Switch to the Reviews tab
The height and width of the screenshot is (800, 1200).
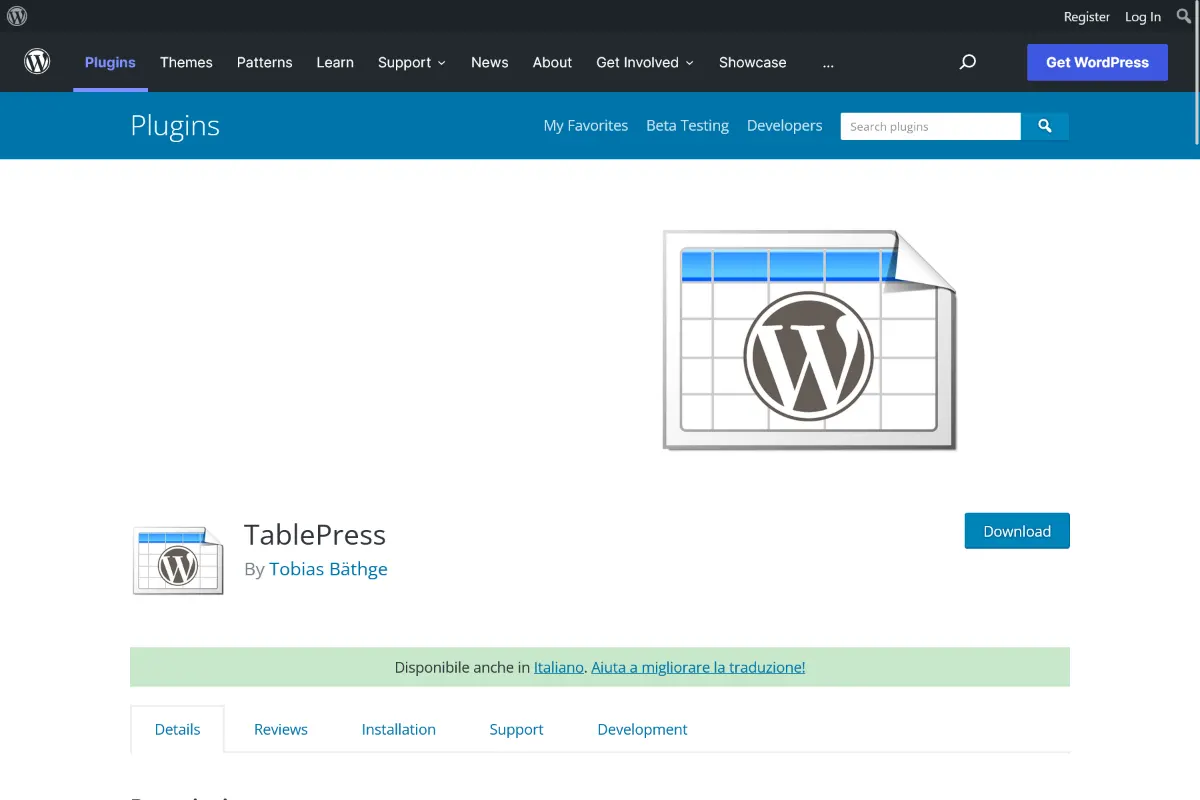281,729
